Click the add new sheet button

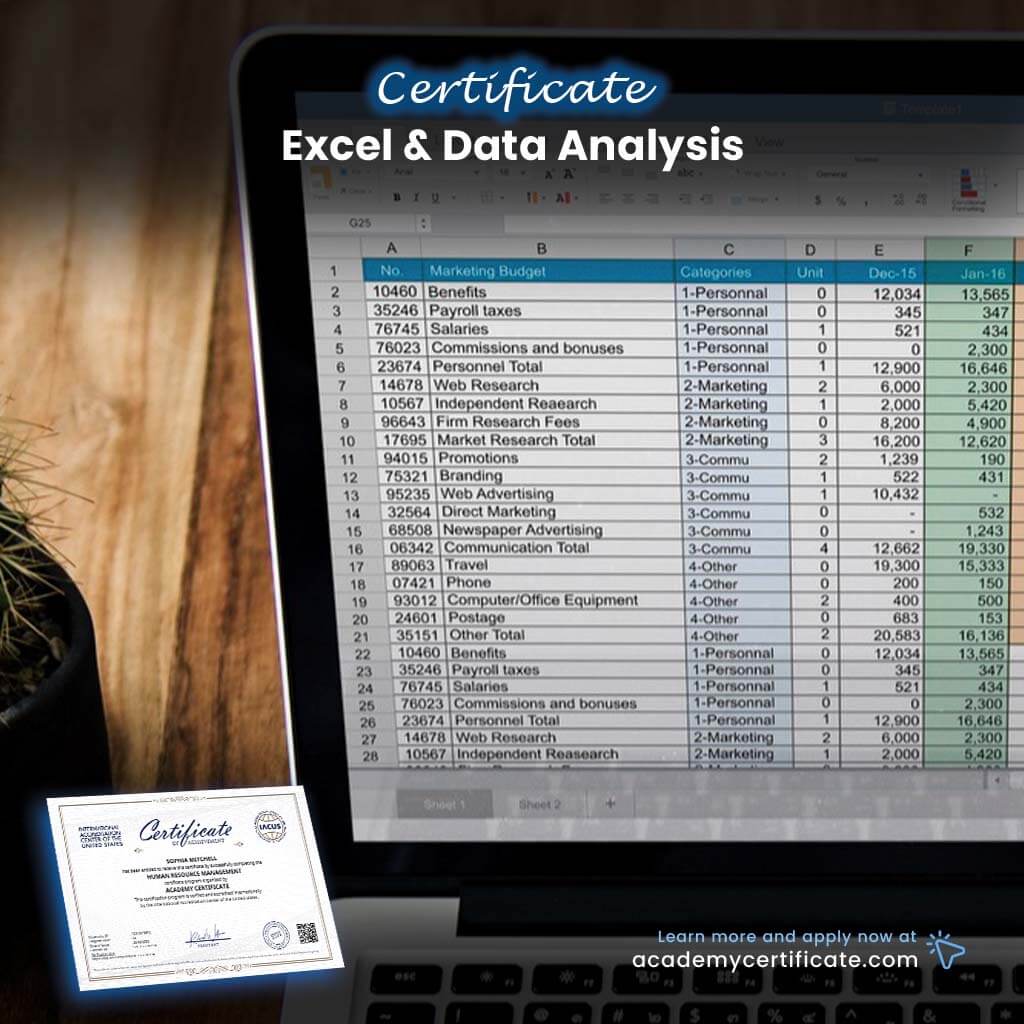[609, 803]
